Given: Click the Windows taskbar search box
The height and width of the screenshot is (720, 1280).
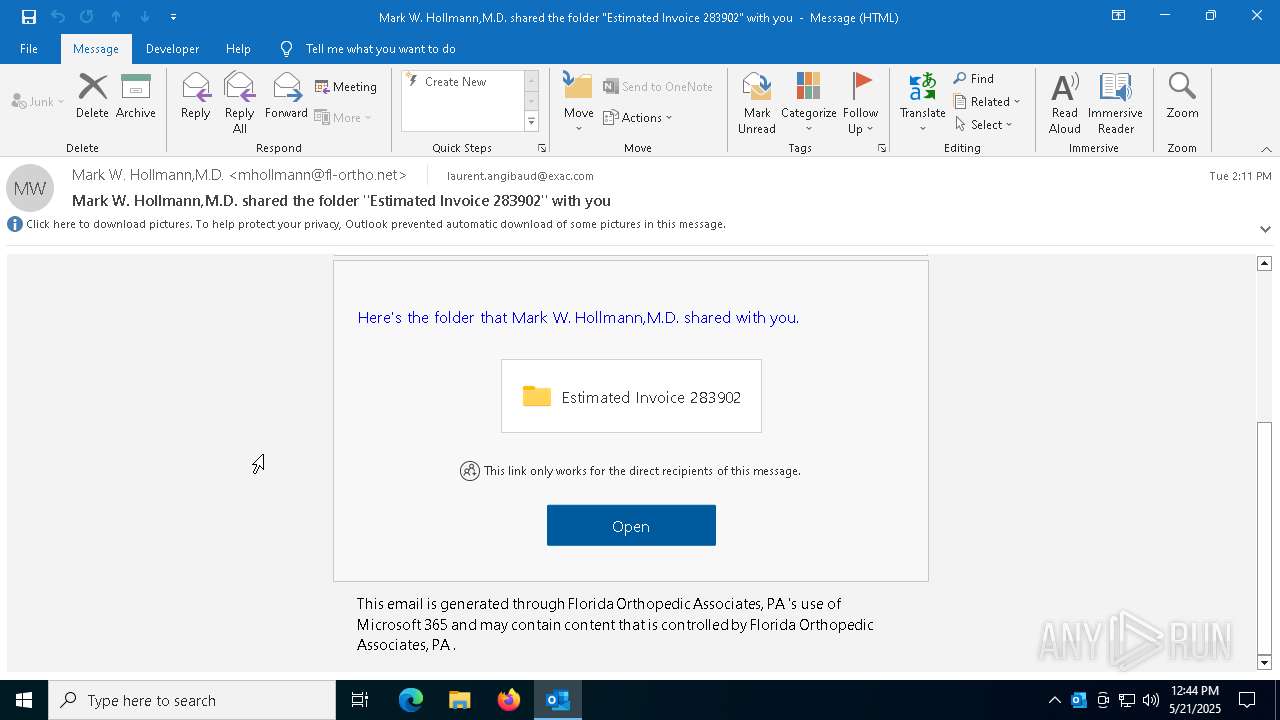Looking at the screenshot, I should coord(192,700).
